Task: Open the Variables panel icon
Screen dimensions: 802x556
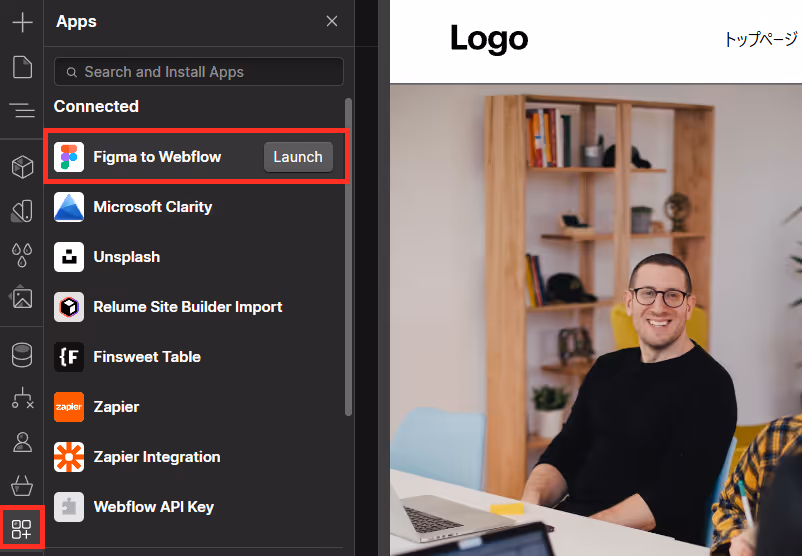Action: pos(22,211)
